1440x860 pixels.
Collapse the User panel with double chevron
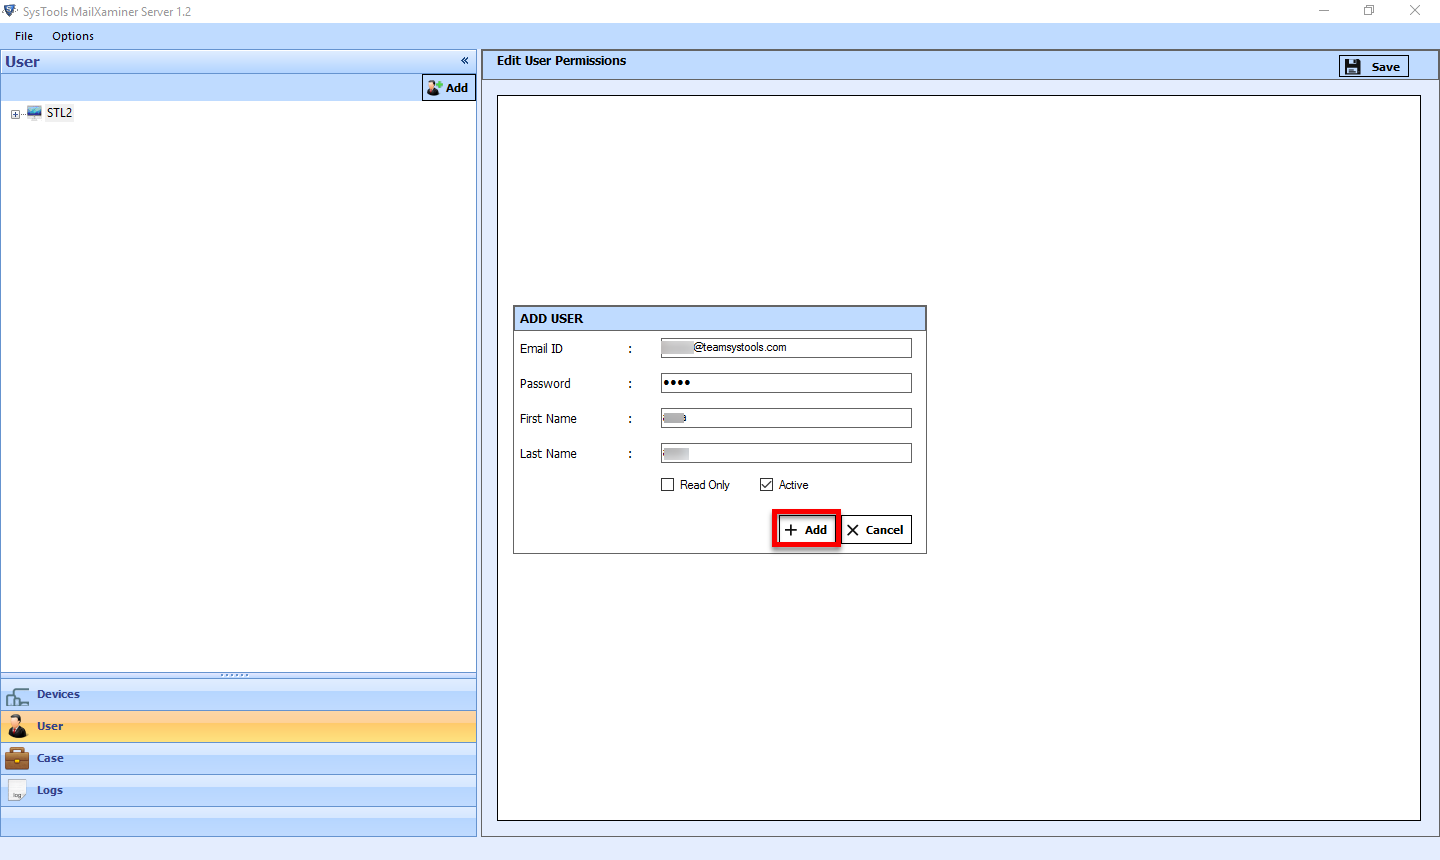(x=465, y=61)
